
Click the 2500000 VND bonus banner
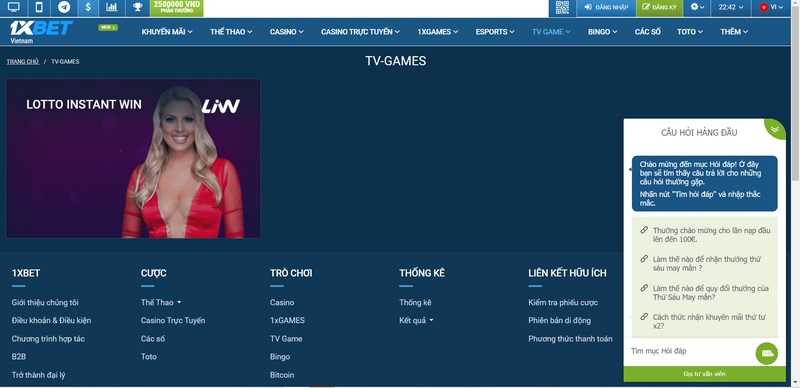click(177, 7)
